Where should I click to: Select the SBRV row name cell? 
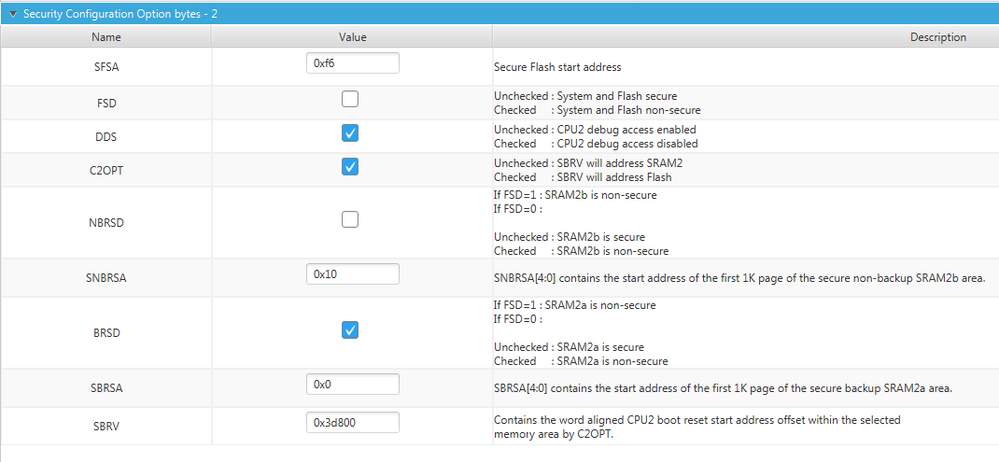(106, 425)
